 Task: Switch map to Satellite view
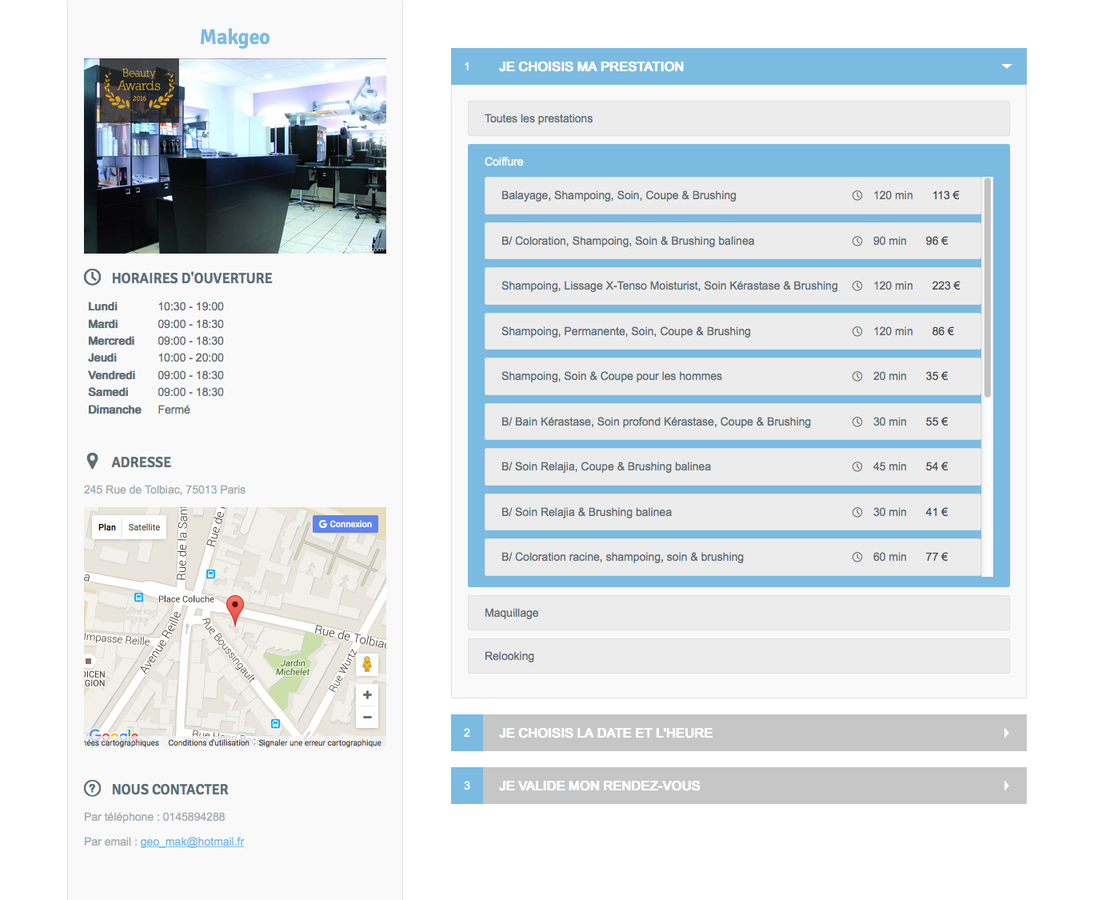pyautogui.click(x=144, y=527)
